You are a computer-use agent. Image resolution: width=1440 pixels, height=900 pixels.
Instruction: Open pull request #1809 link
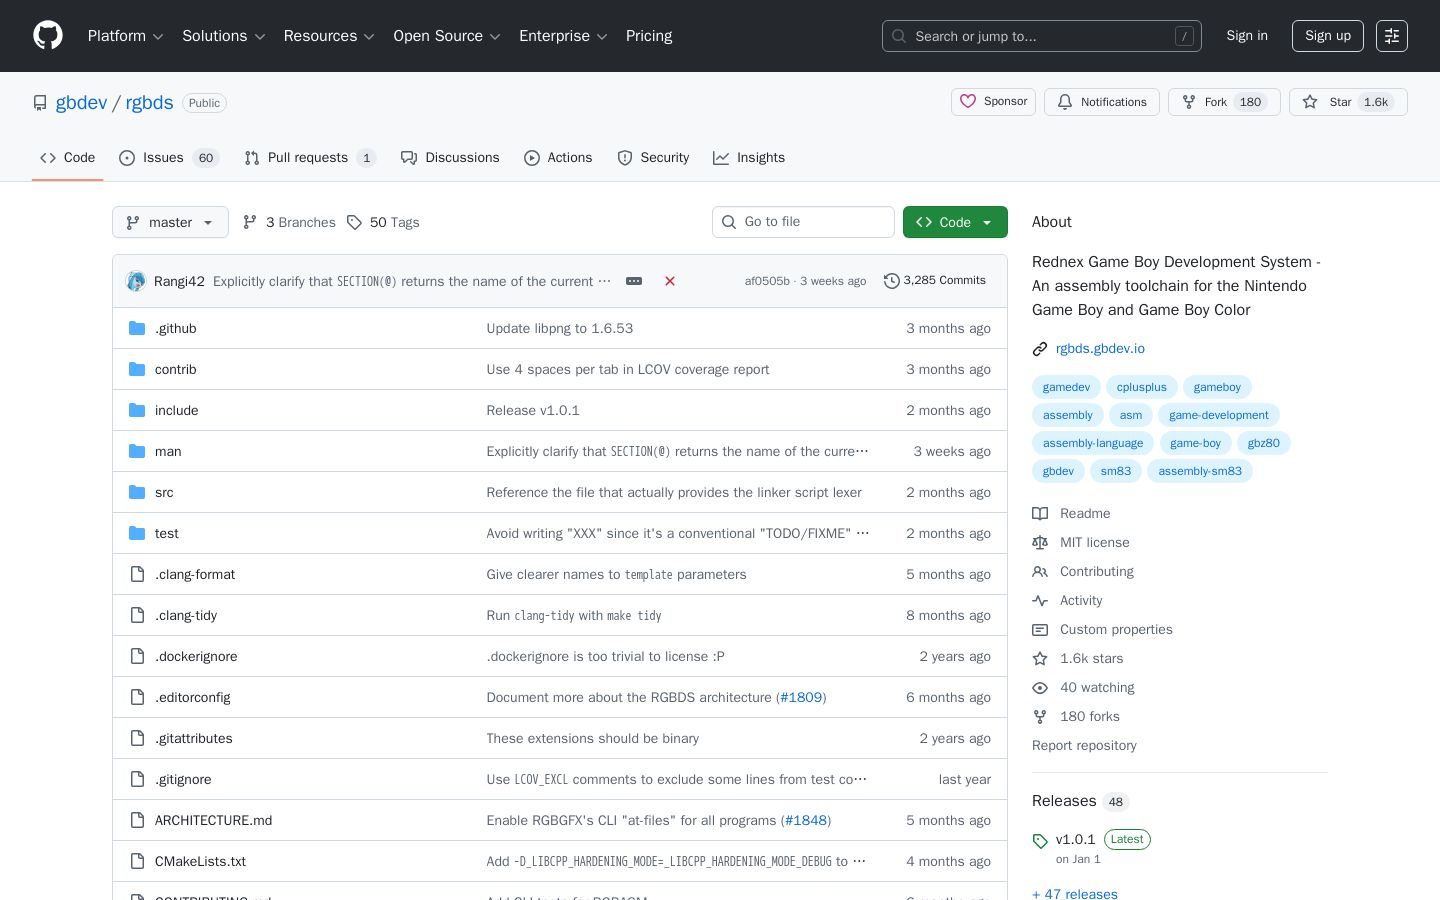tap(801, 697)
